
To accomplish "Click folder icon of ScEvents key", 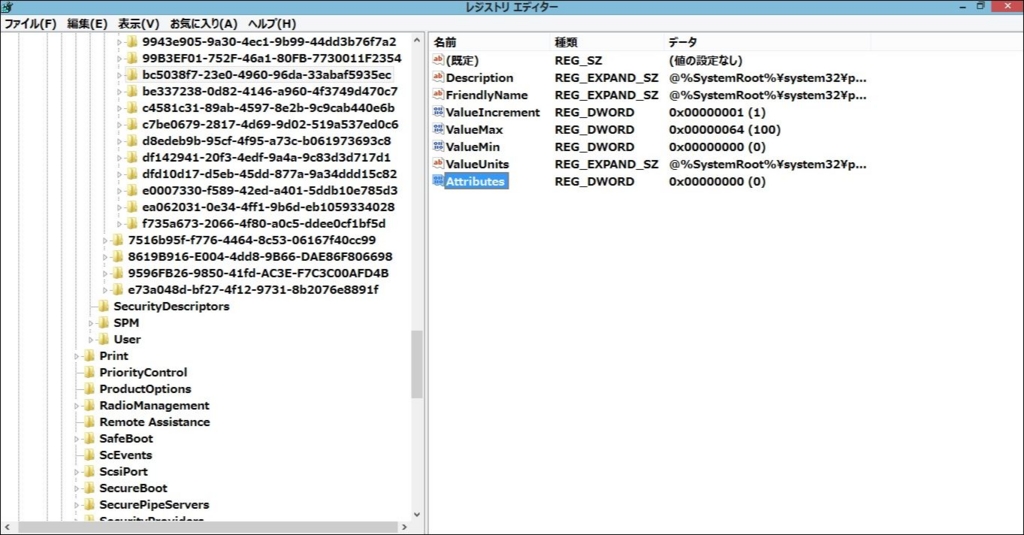I will click(x=89, y=455).
